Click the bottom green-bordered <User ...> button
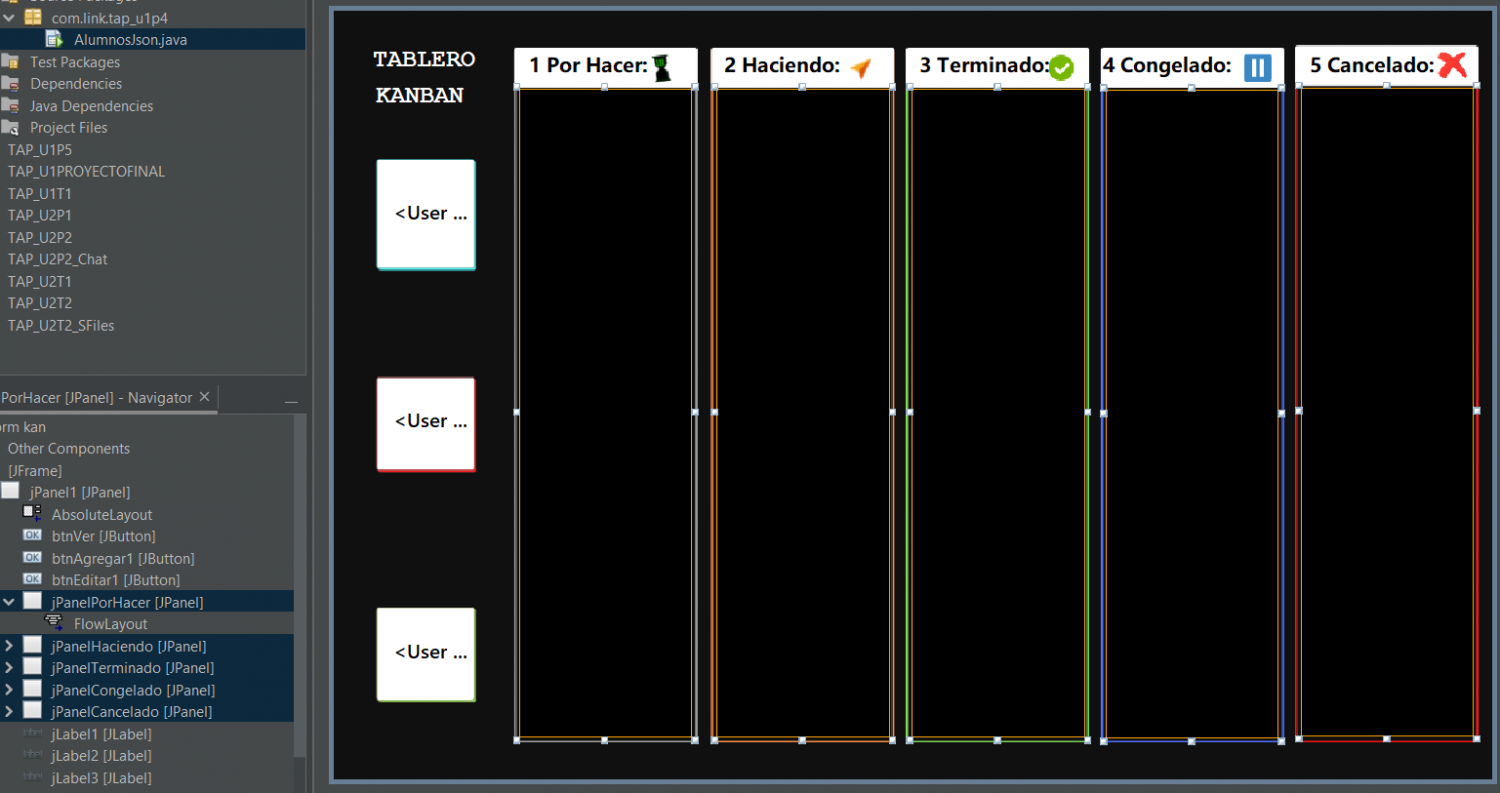 pyautogui.click(x=426, y=654)
